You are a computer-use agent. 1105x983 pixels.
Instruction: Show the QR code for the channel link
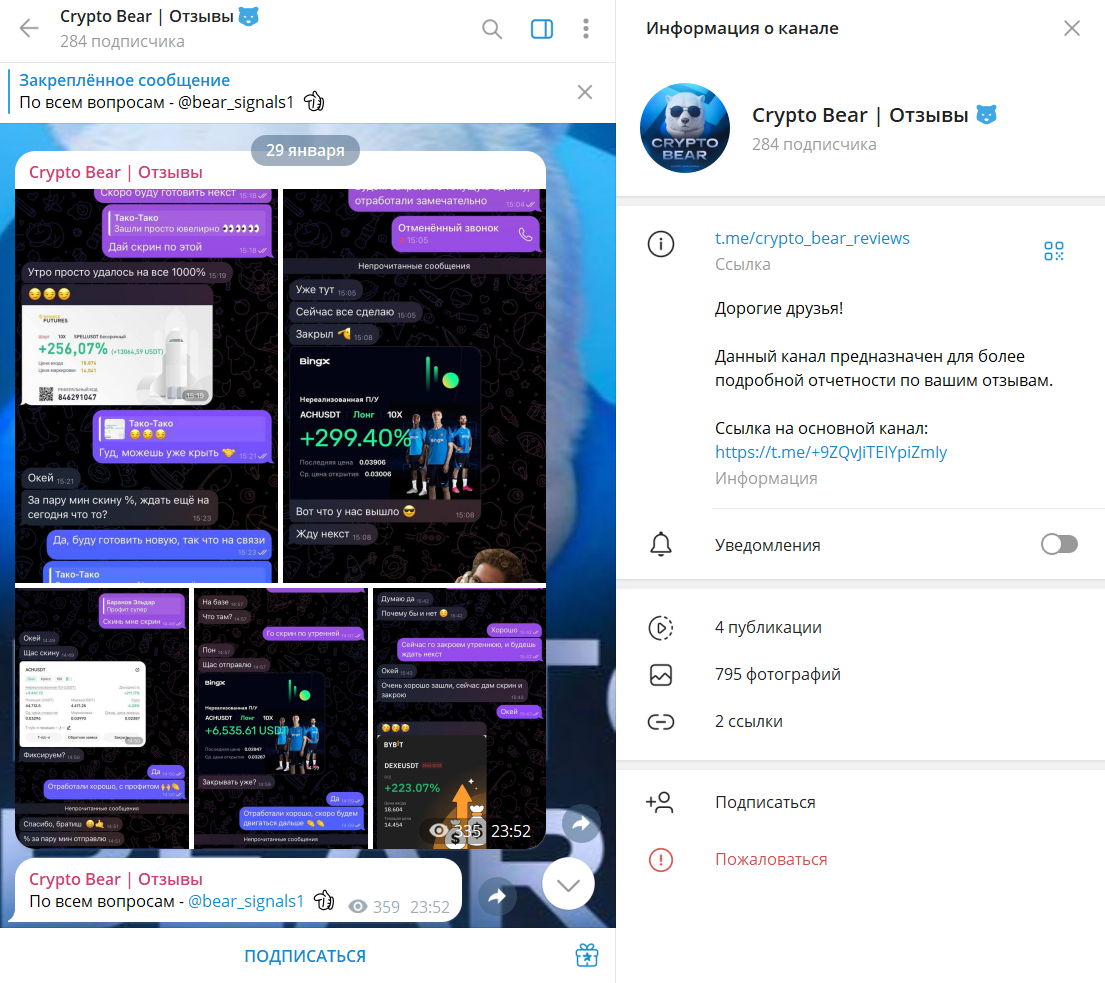tap(1054, 251)
